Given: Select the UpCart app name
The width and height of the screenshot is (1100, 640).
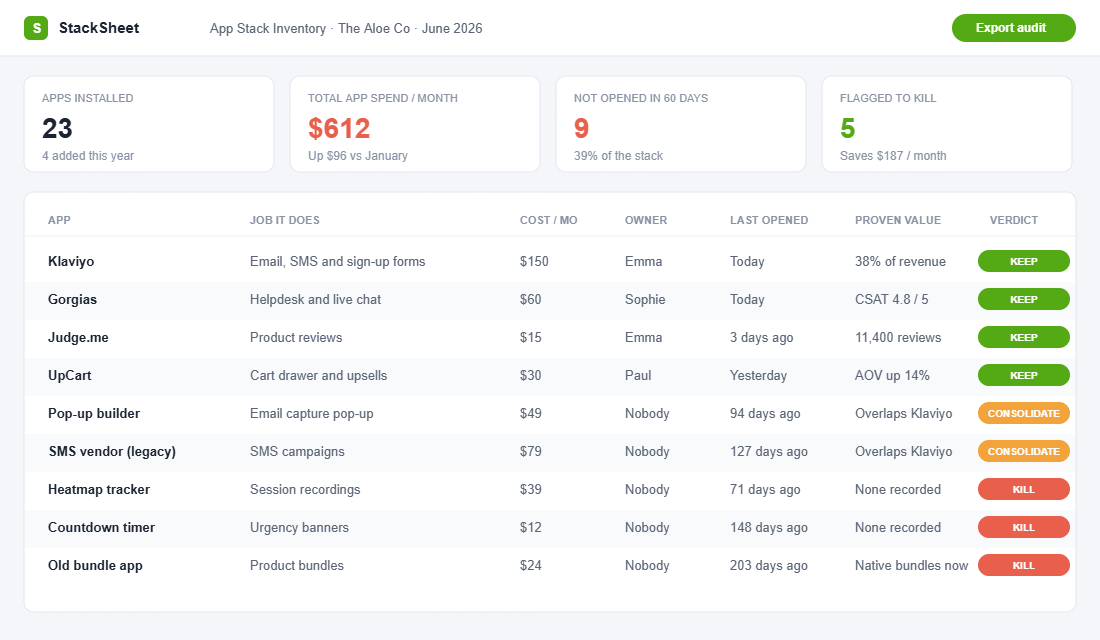Looking at the screenshot, I should tap(69, 375).
